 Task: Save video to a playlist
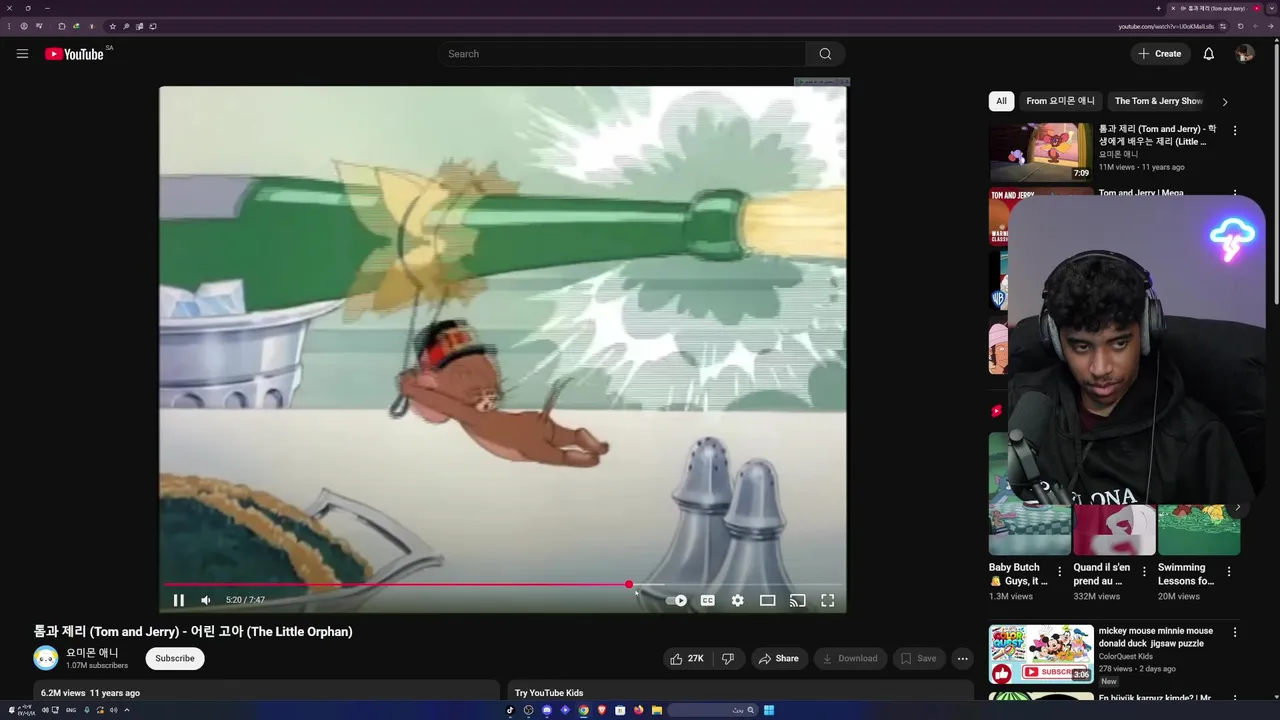(919, 658)
